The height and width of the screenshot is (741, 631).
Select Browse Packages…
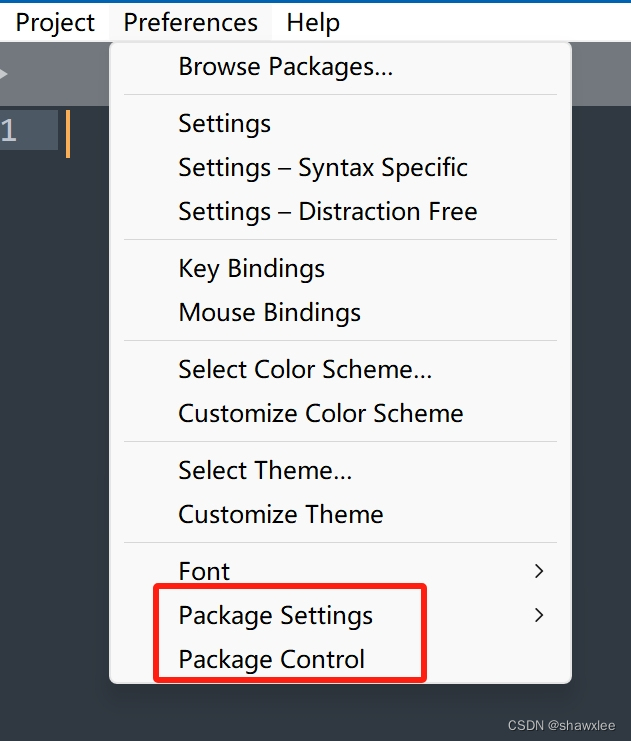[x=340, y=66]
